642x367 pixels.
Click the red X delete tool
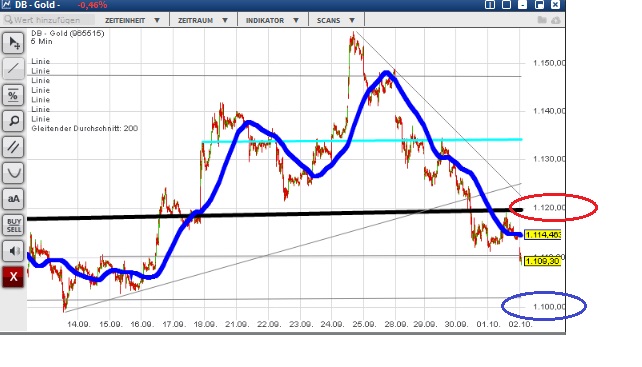14,277
